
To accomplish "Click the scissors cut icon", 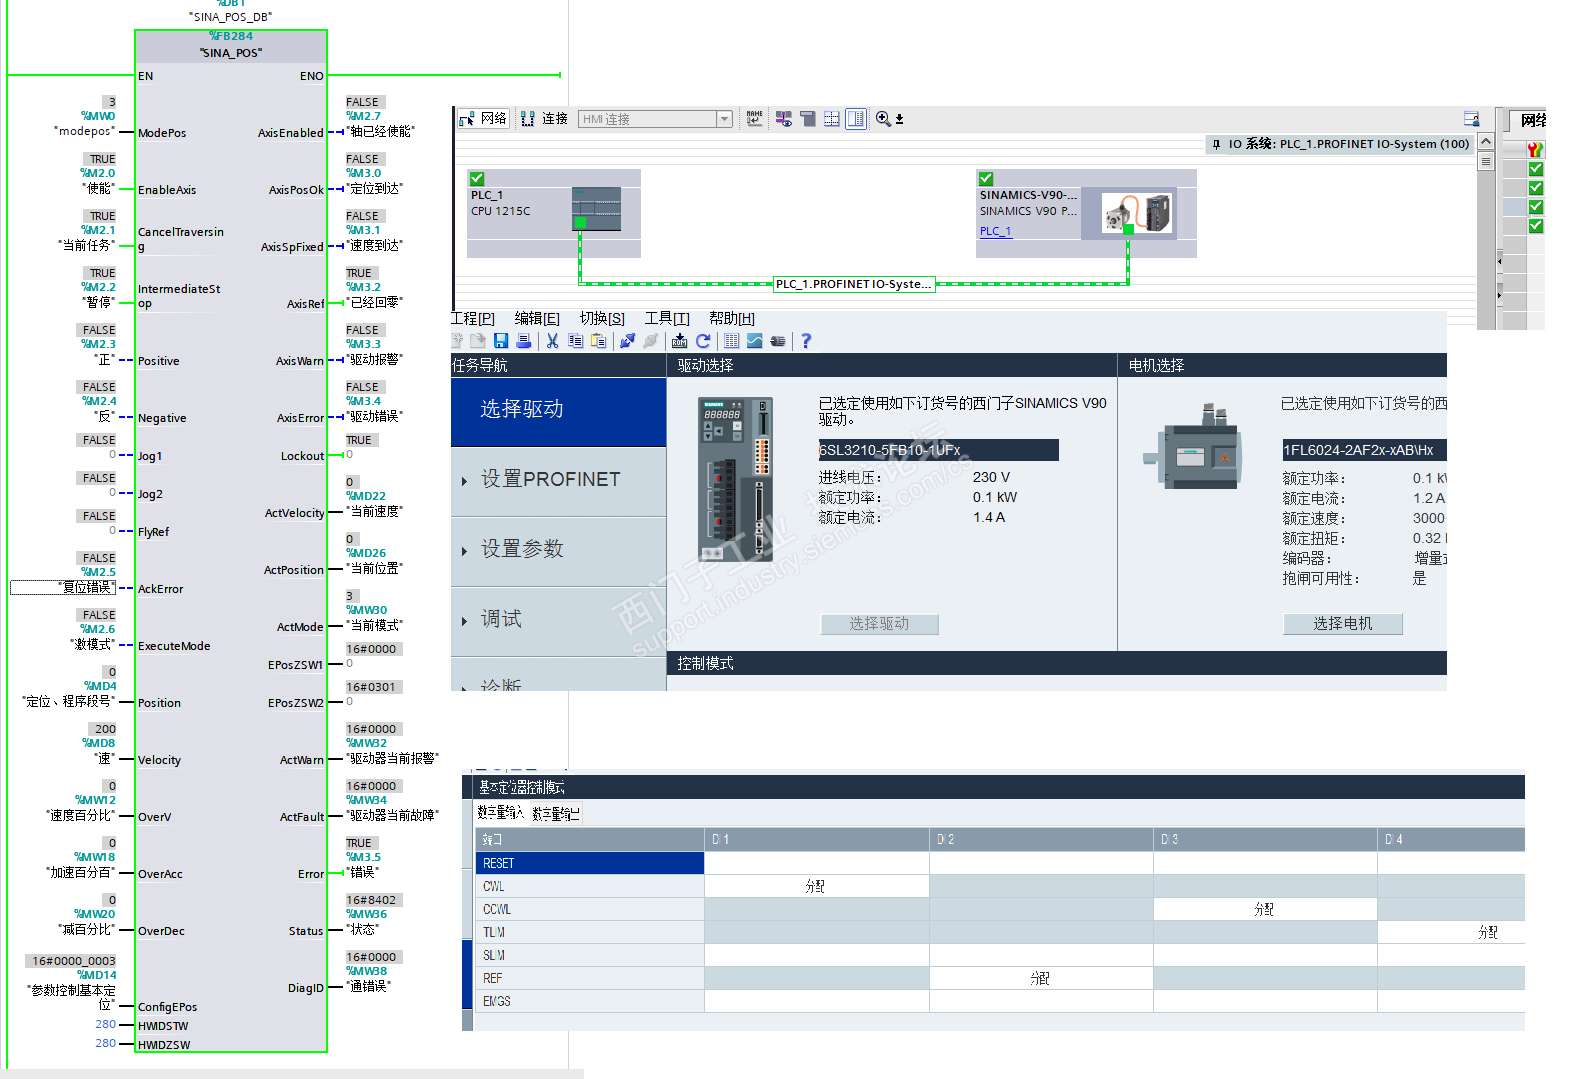I will tap(552, 341).
